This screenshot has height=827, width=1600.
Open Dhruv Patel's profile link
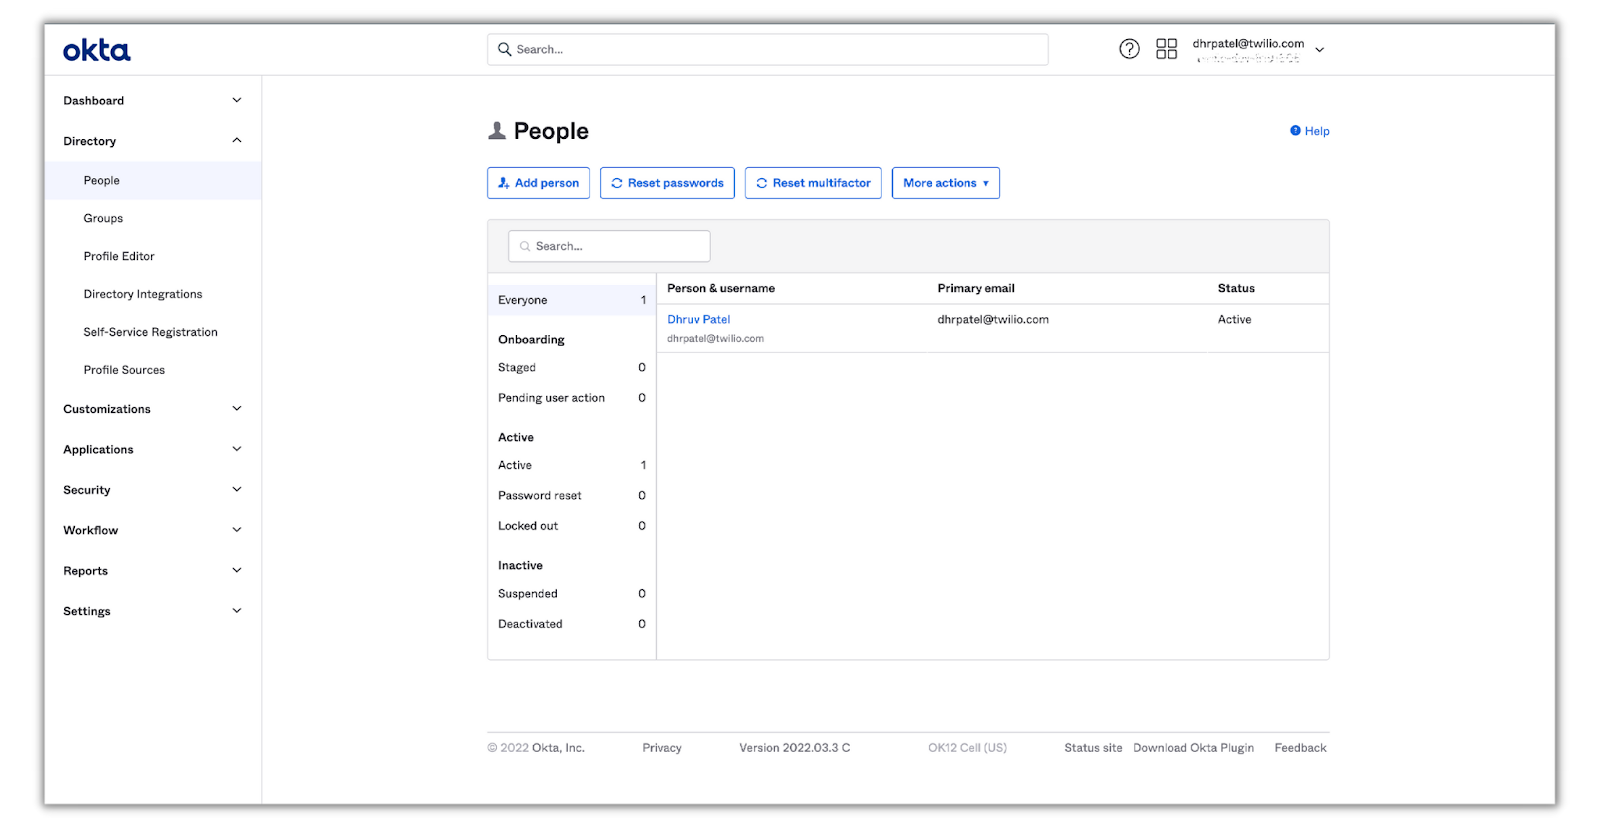click(x=698, y=320)
